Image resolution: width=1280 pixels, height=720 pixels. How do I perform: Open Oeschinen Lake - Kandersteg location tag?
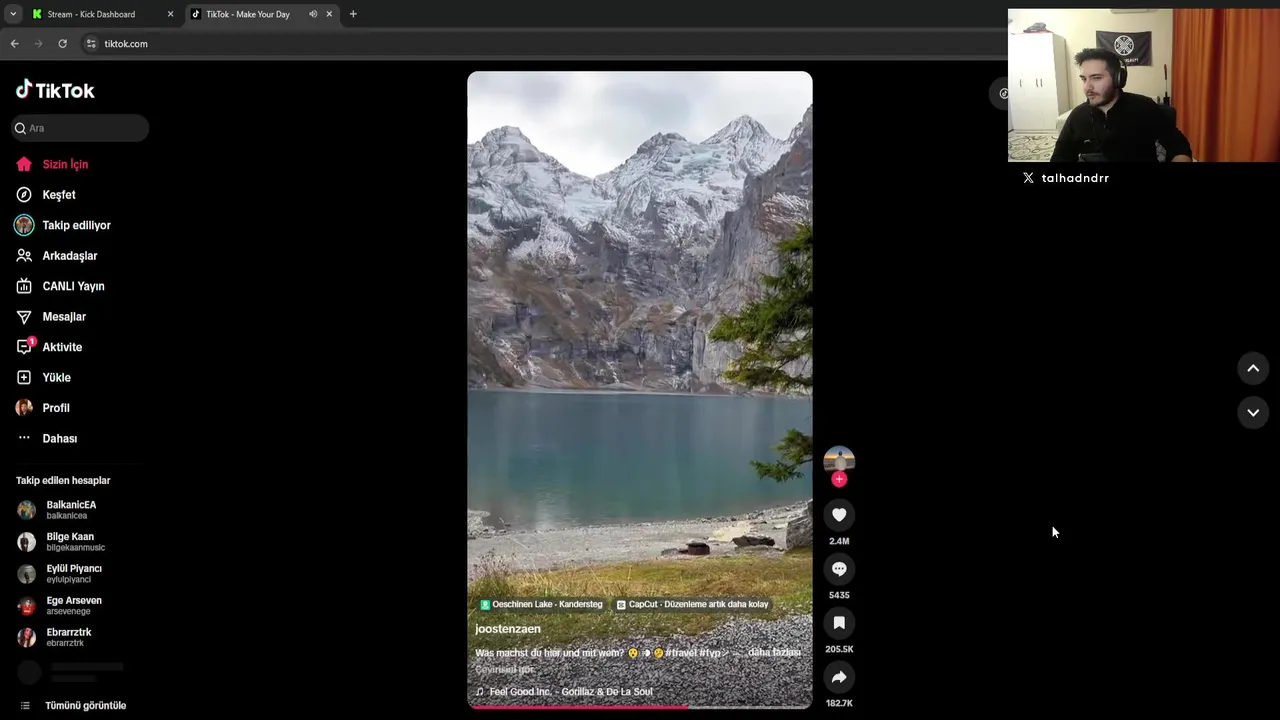click(x=541, y=605)
